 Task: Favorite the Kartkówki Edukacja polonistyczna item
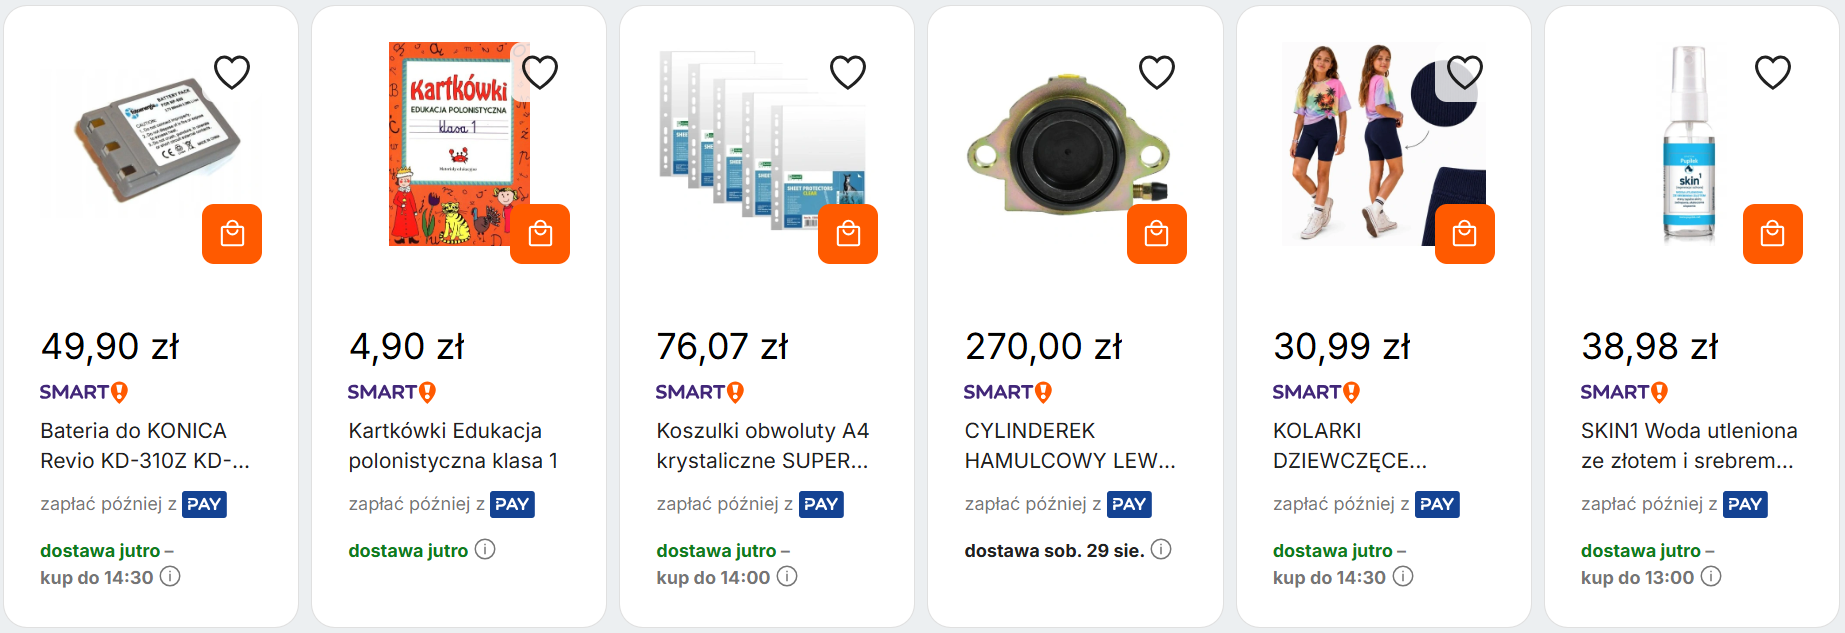coord(540,72)
